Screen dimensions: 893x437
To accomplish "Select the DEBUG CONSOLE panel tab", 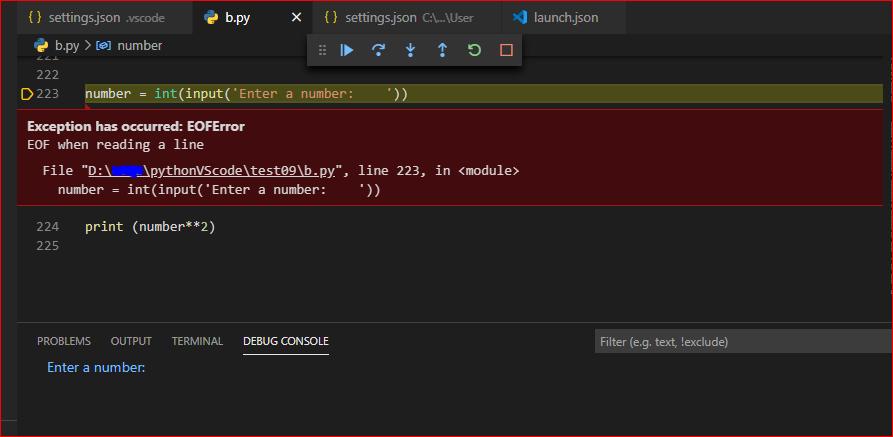I will [286, 341].
